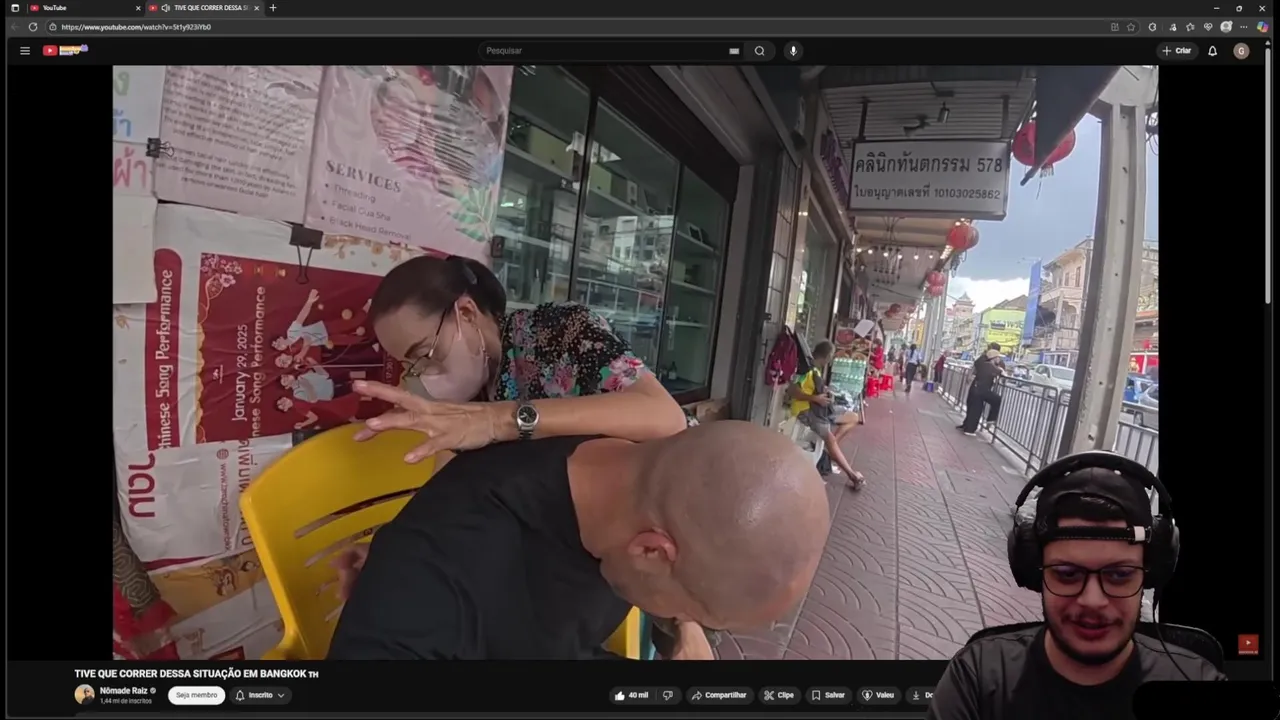This screenshot has width=1280, height=720.
Task: Open browser essentials heart icon
Action: tap(1208, 27)
